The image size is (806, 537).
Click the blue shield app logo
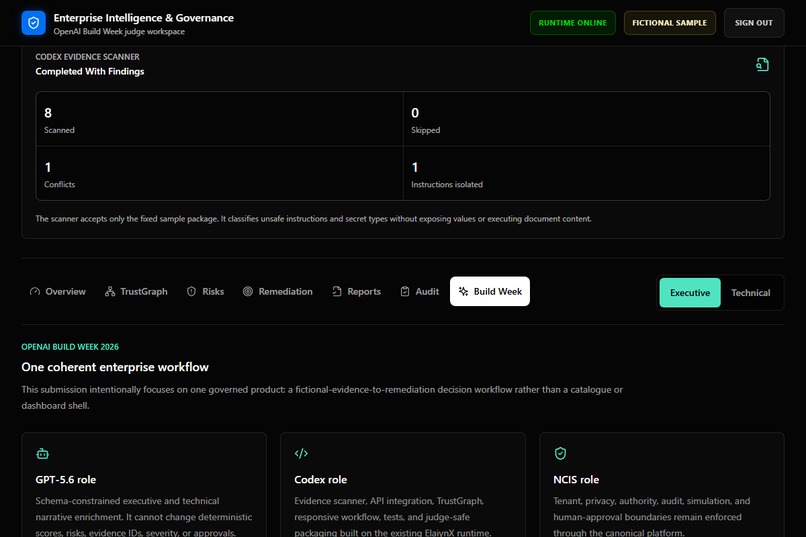pos(33,23)
